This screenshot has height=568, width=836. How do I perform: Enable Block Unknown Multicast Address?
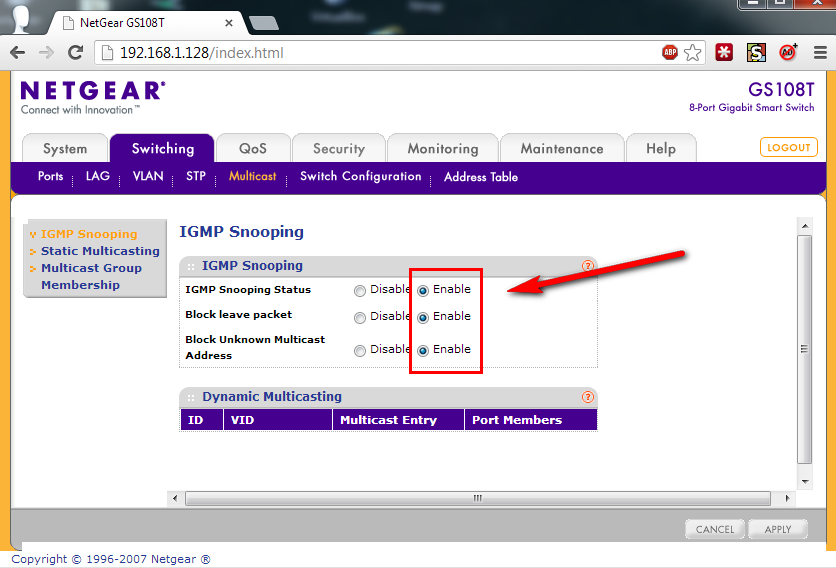[x=423, y=350]
